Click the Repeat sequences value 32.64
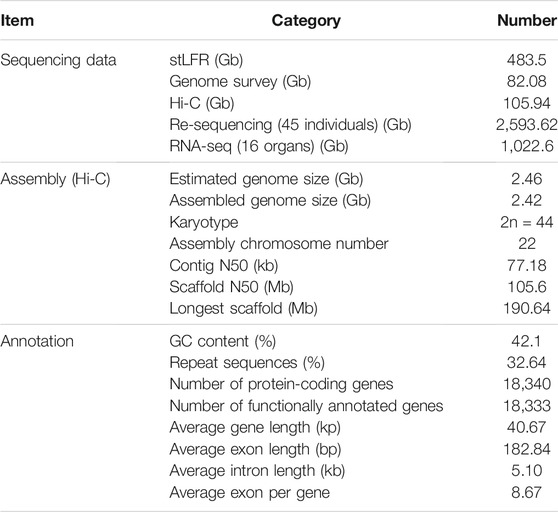558x512 pixels. [527, 363]
